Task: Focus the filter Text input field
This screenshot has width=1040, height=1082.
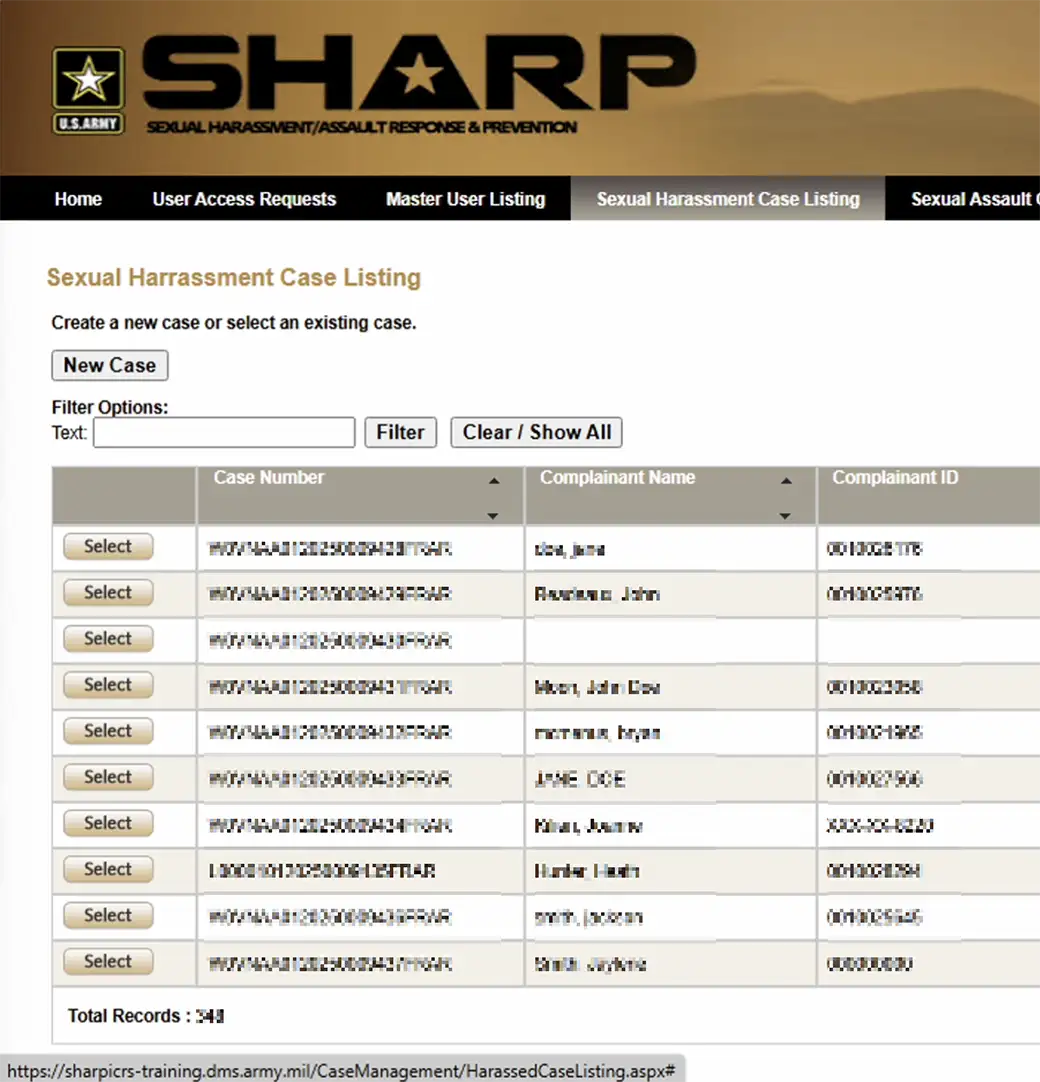Action: [224, 433]
